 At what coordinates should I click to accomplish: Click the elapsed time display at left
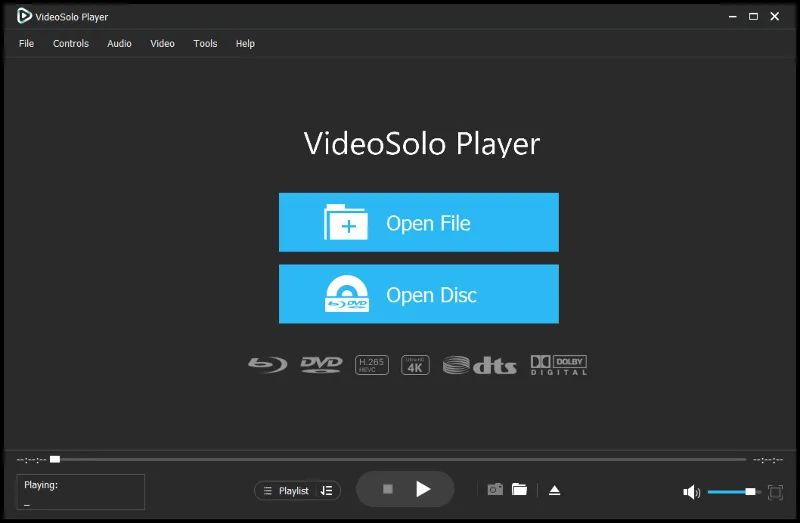[x=31, y=460]
